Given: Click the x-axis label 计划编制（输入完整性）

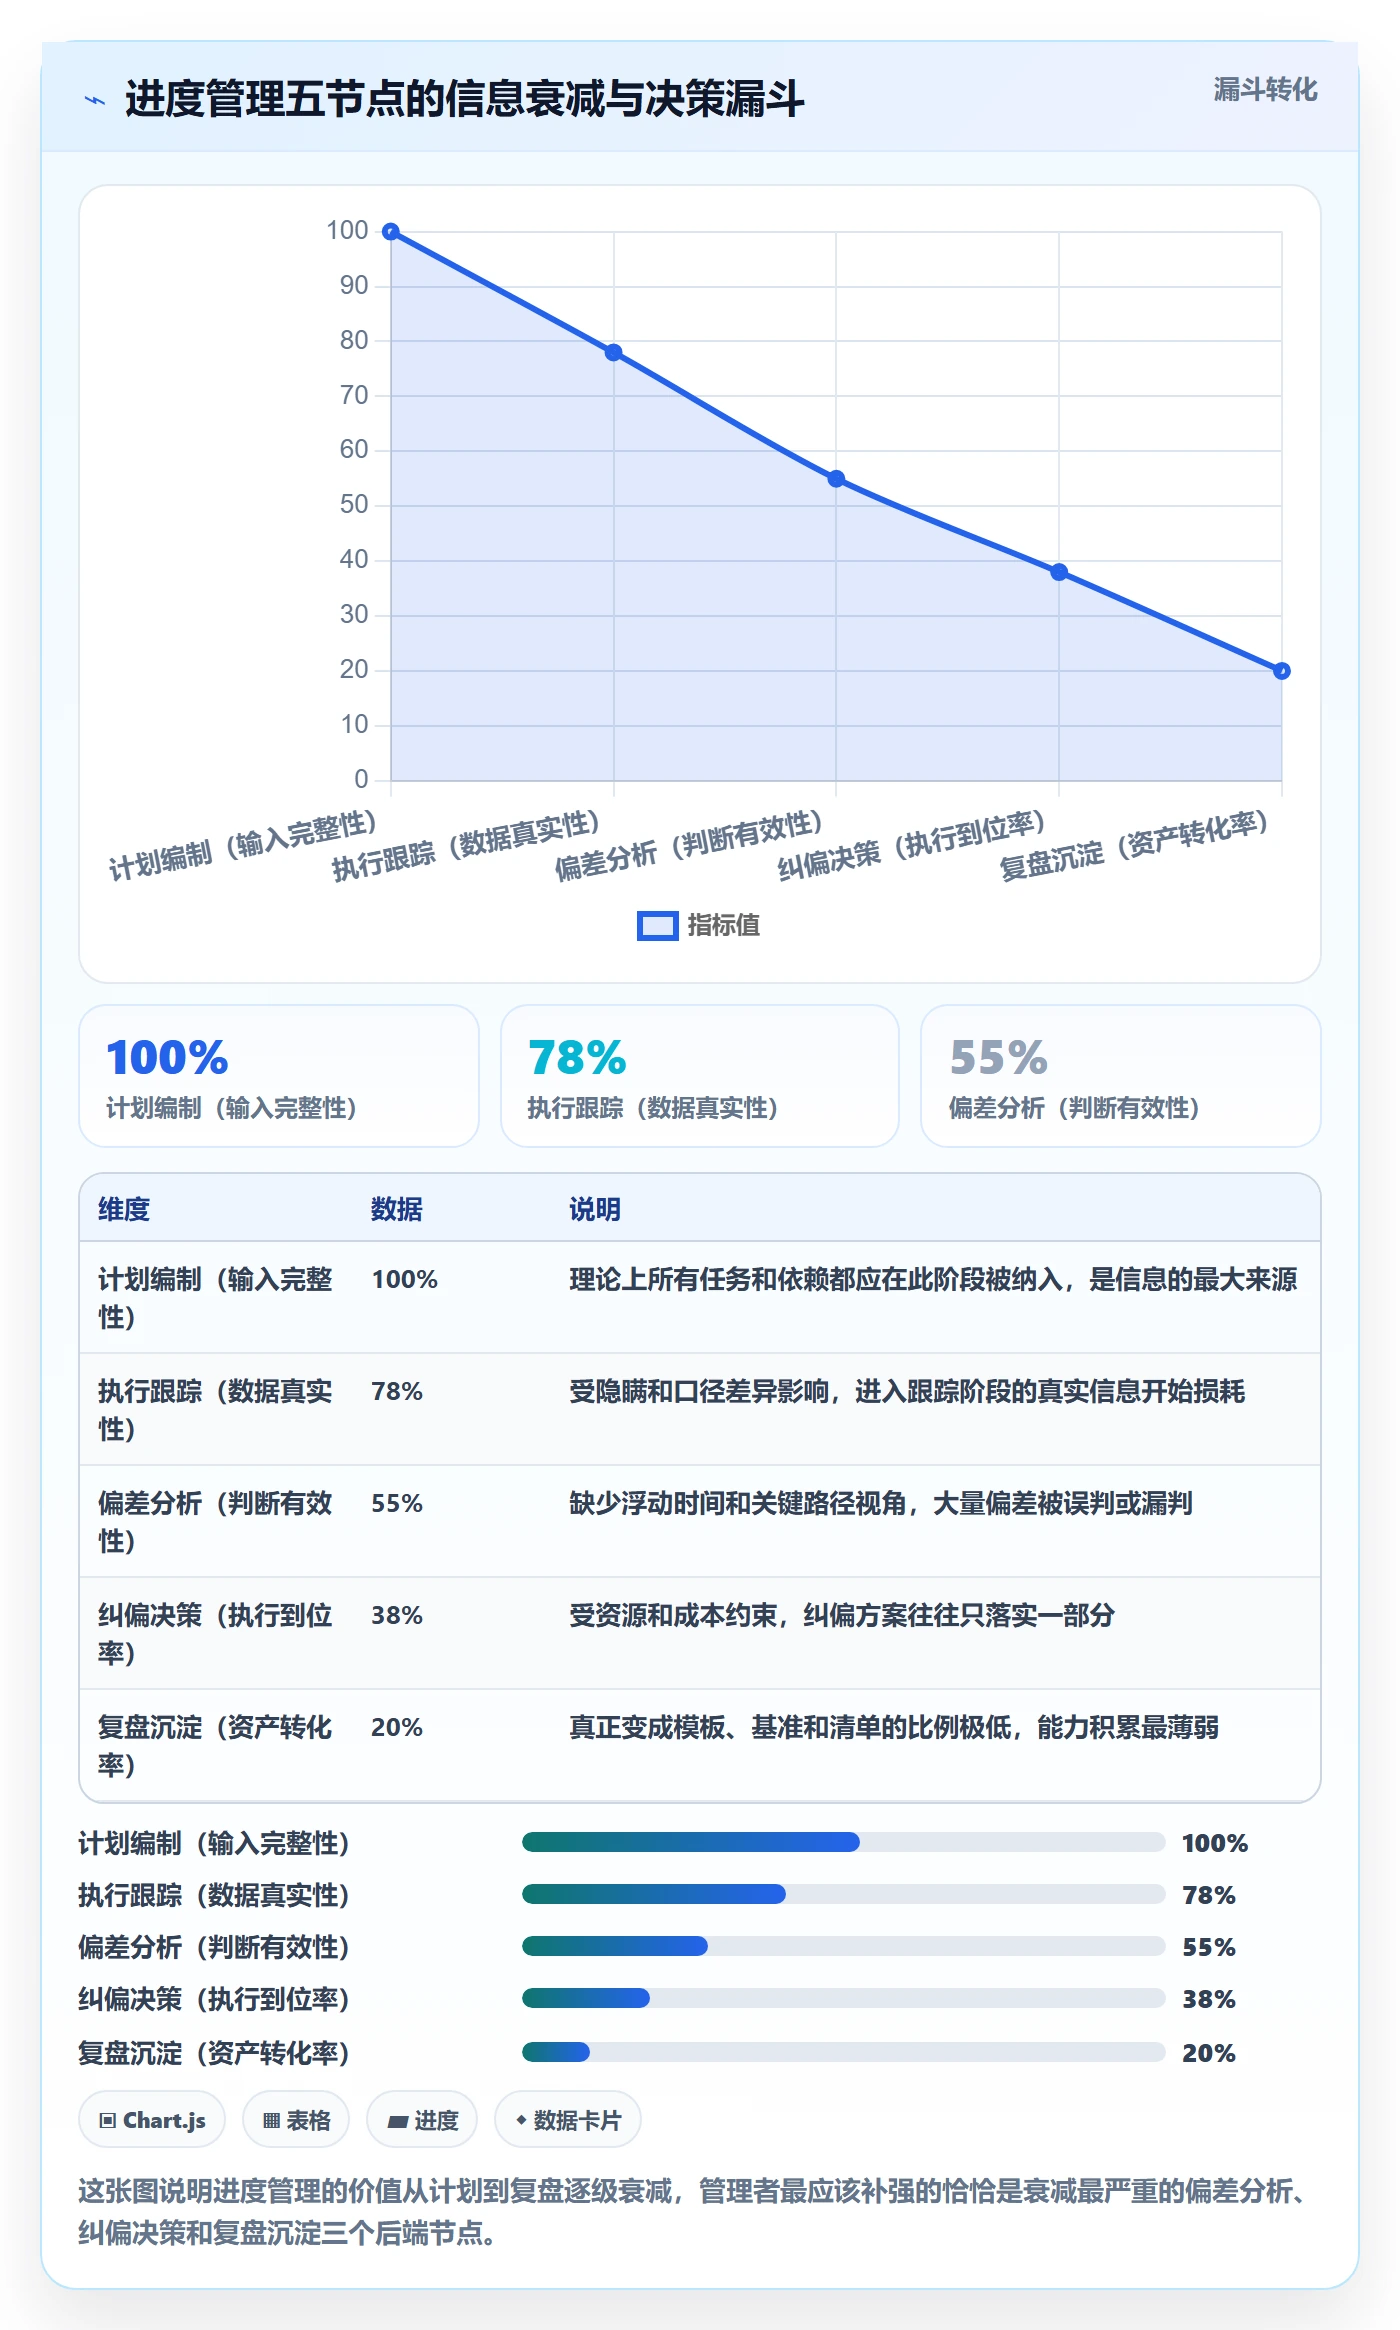Looking at the screenshot, I should pos(243,846).
